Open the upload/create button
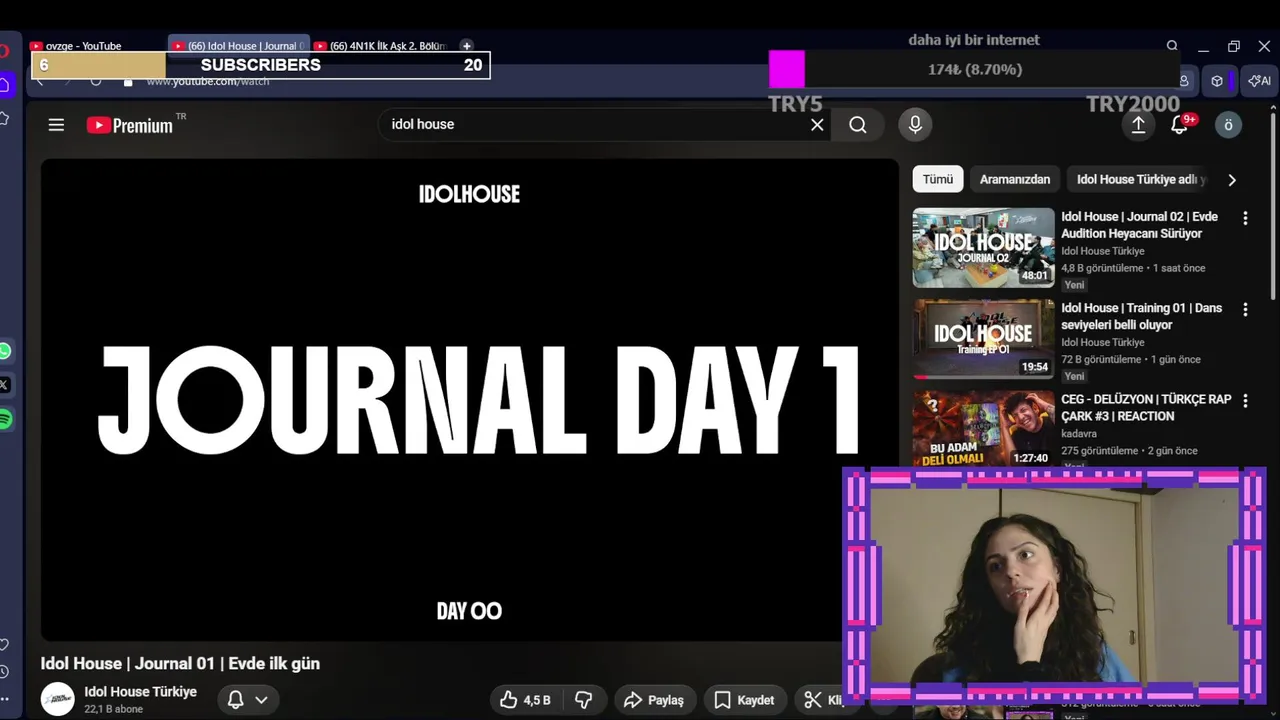This screenshot has width=1280, height=720. click(x=1138, y=124)
